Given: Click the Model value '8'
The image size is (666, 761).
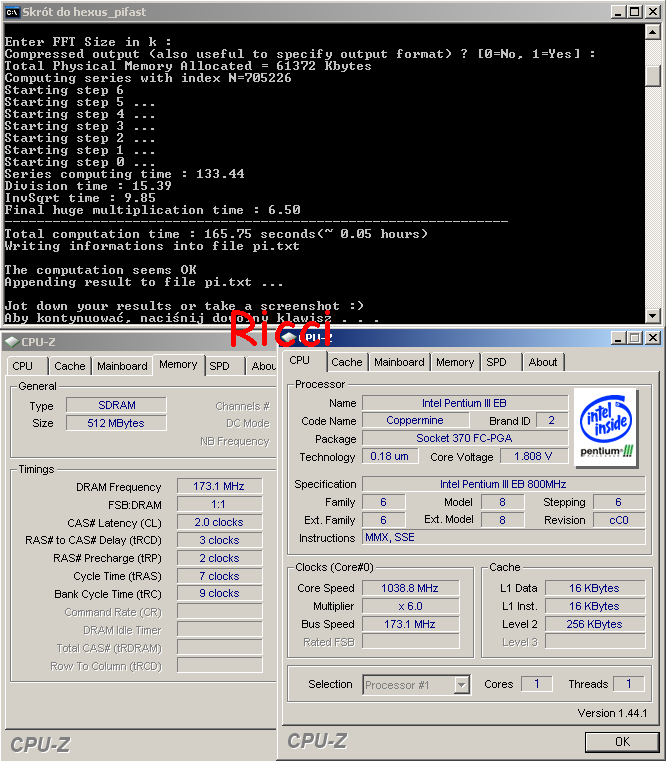Looking at the screenshot, I should click(x=503, y=502).
